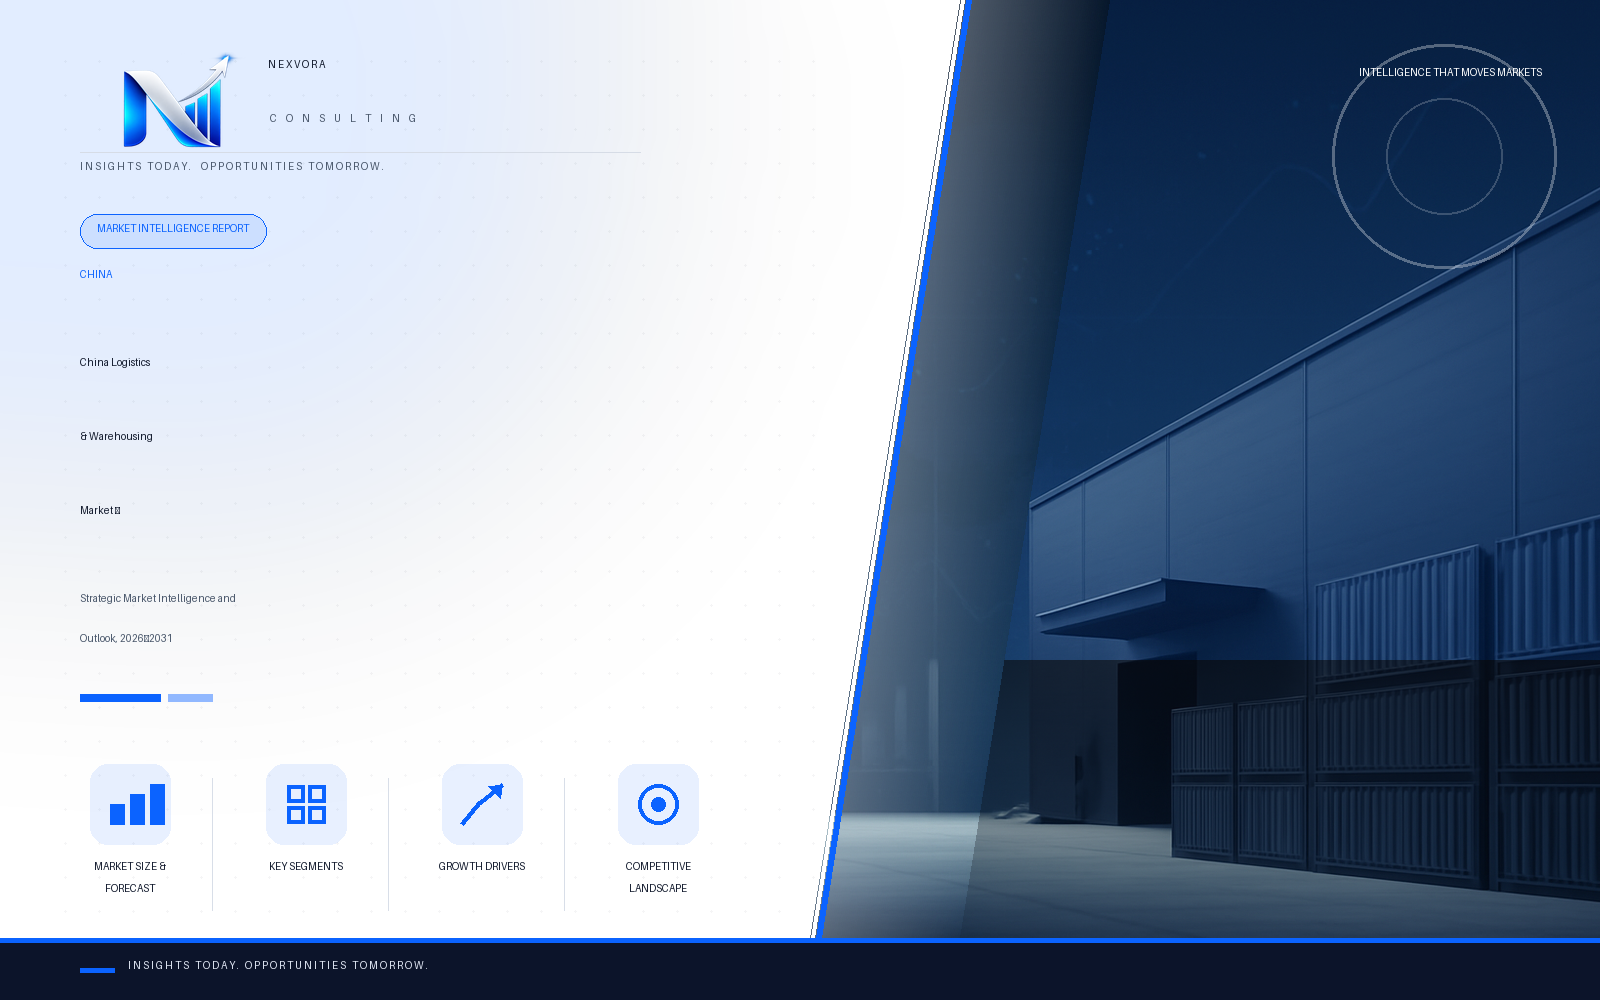Click the footer tagline Insights Today. Opportunities Tomorrow.
This screenshot has height=1000, width=1600.
[x=278, y=965]
